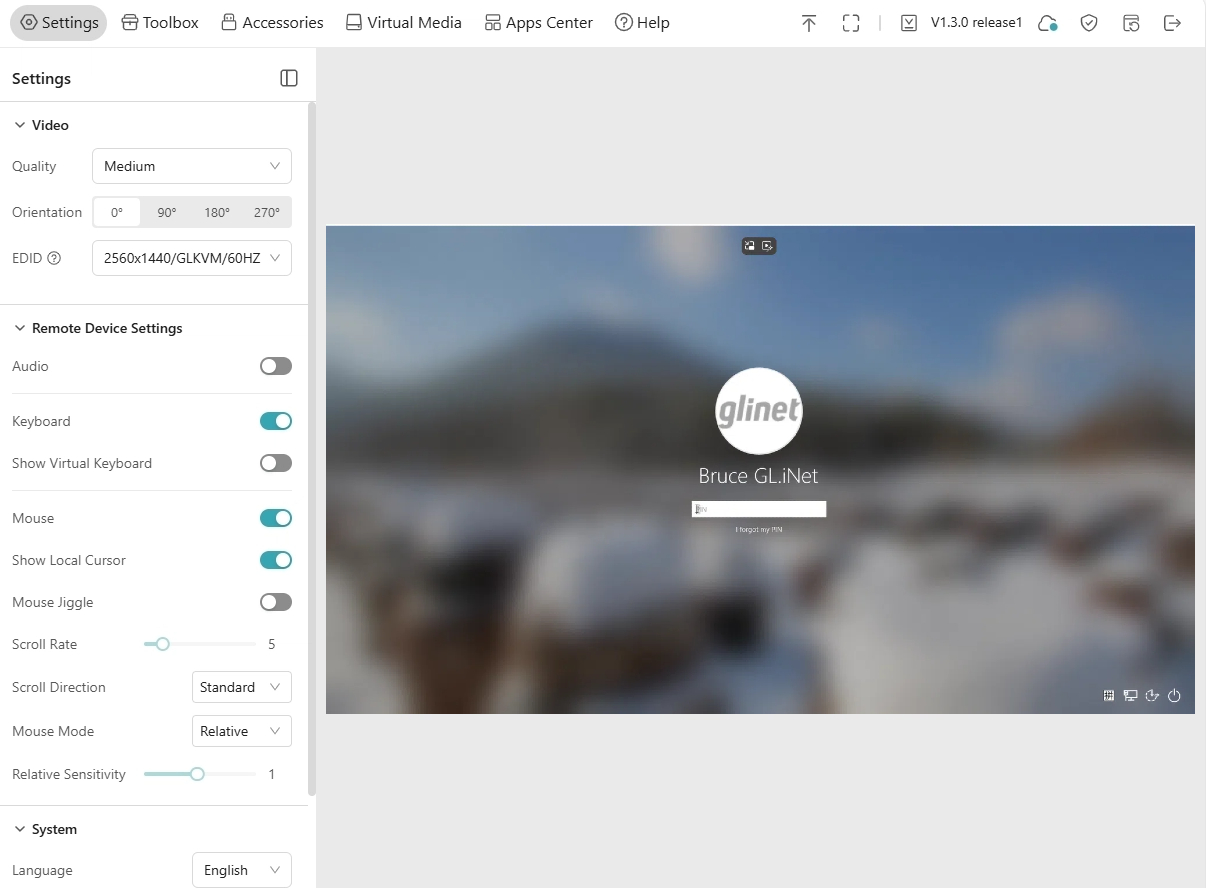Viewport: 1206px width, 888px height.
Task: Click the picture-in-picture icon on video overlay
Action: [750, 246]
